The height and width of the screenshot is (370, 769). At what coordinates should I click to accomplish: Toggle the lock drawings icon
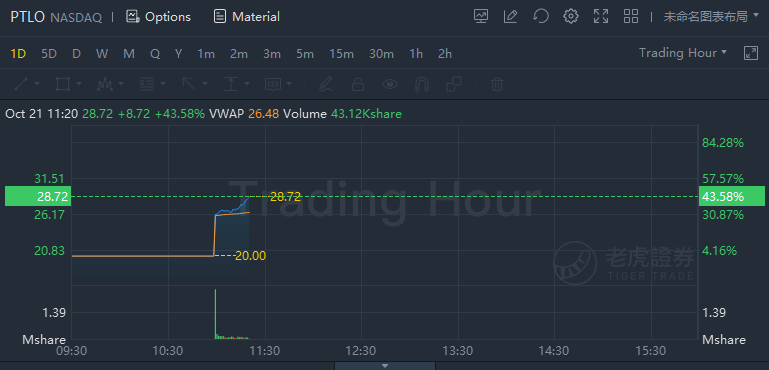click(358, 84)
